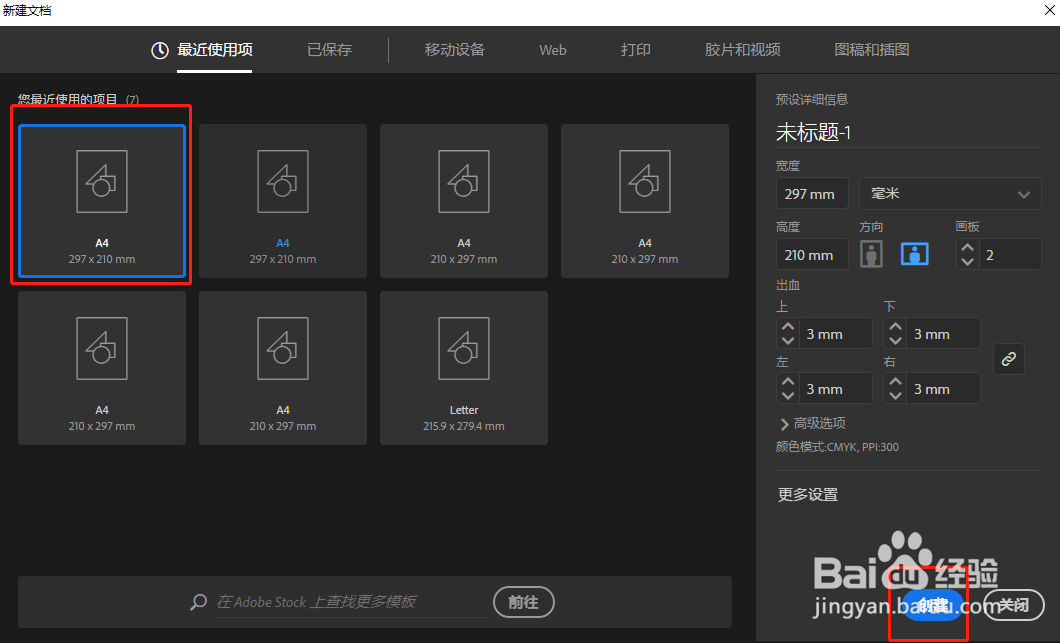Increase right bleed (右) value
Viewport: 1060px width, 643px height.
(x=896, y=382)
